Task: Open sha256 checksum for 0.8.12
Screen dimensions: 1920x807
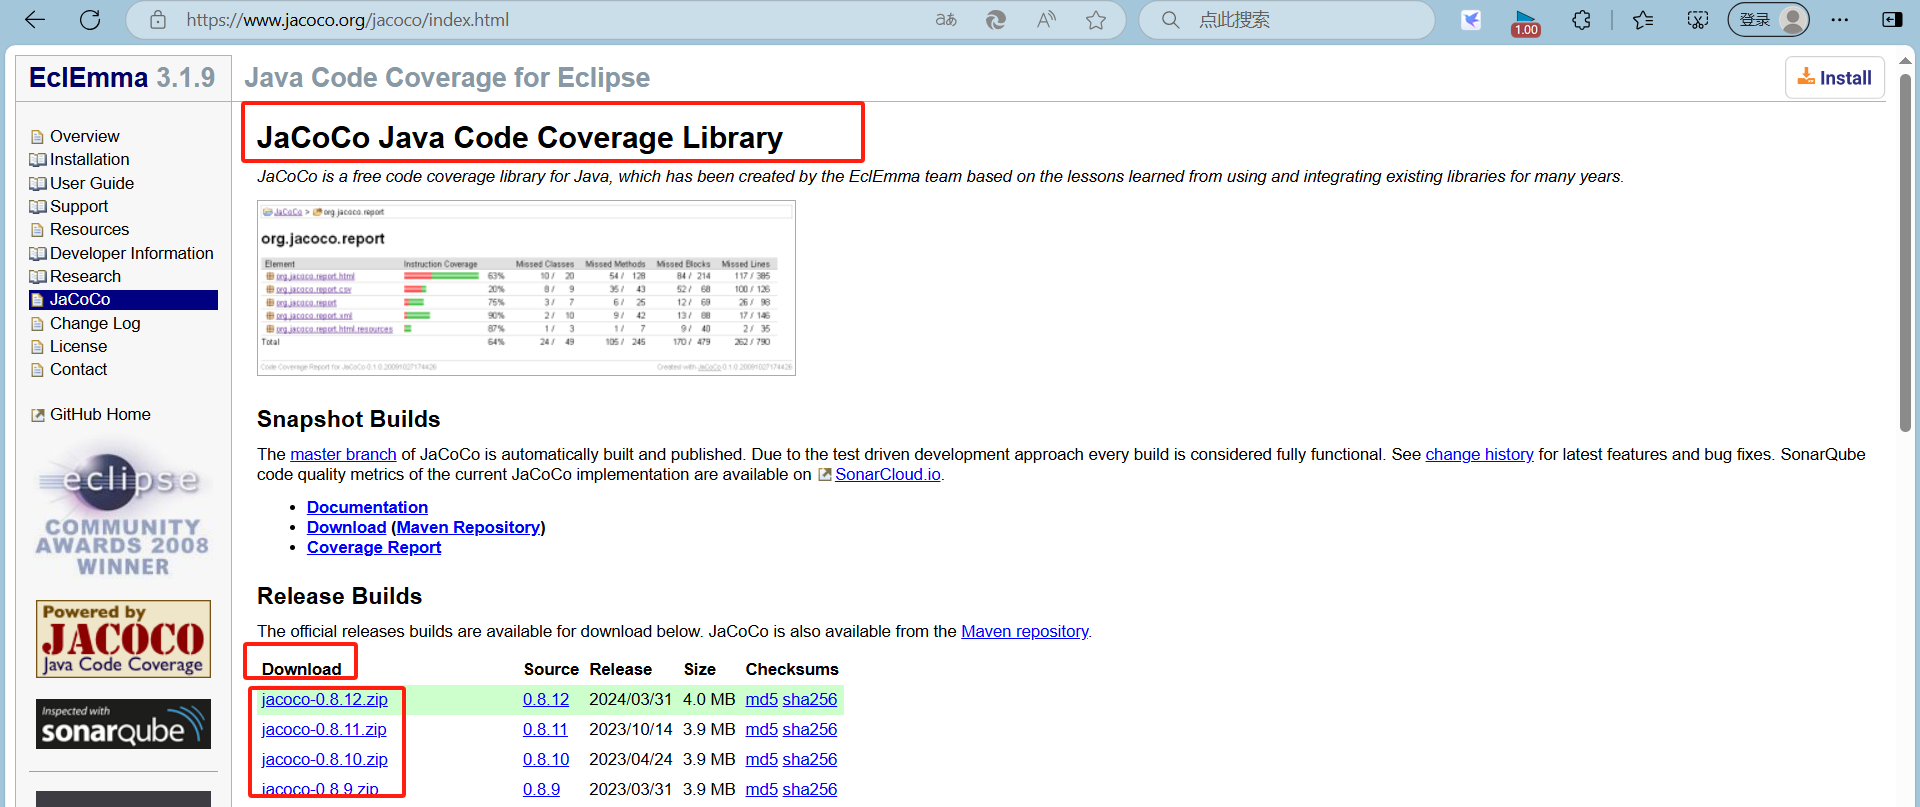Action: click(809, 699)
